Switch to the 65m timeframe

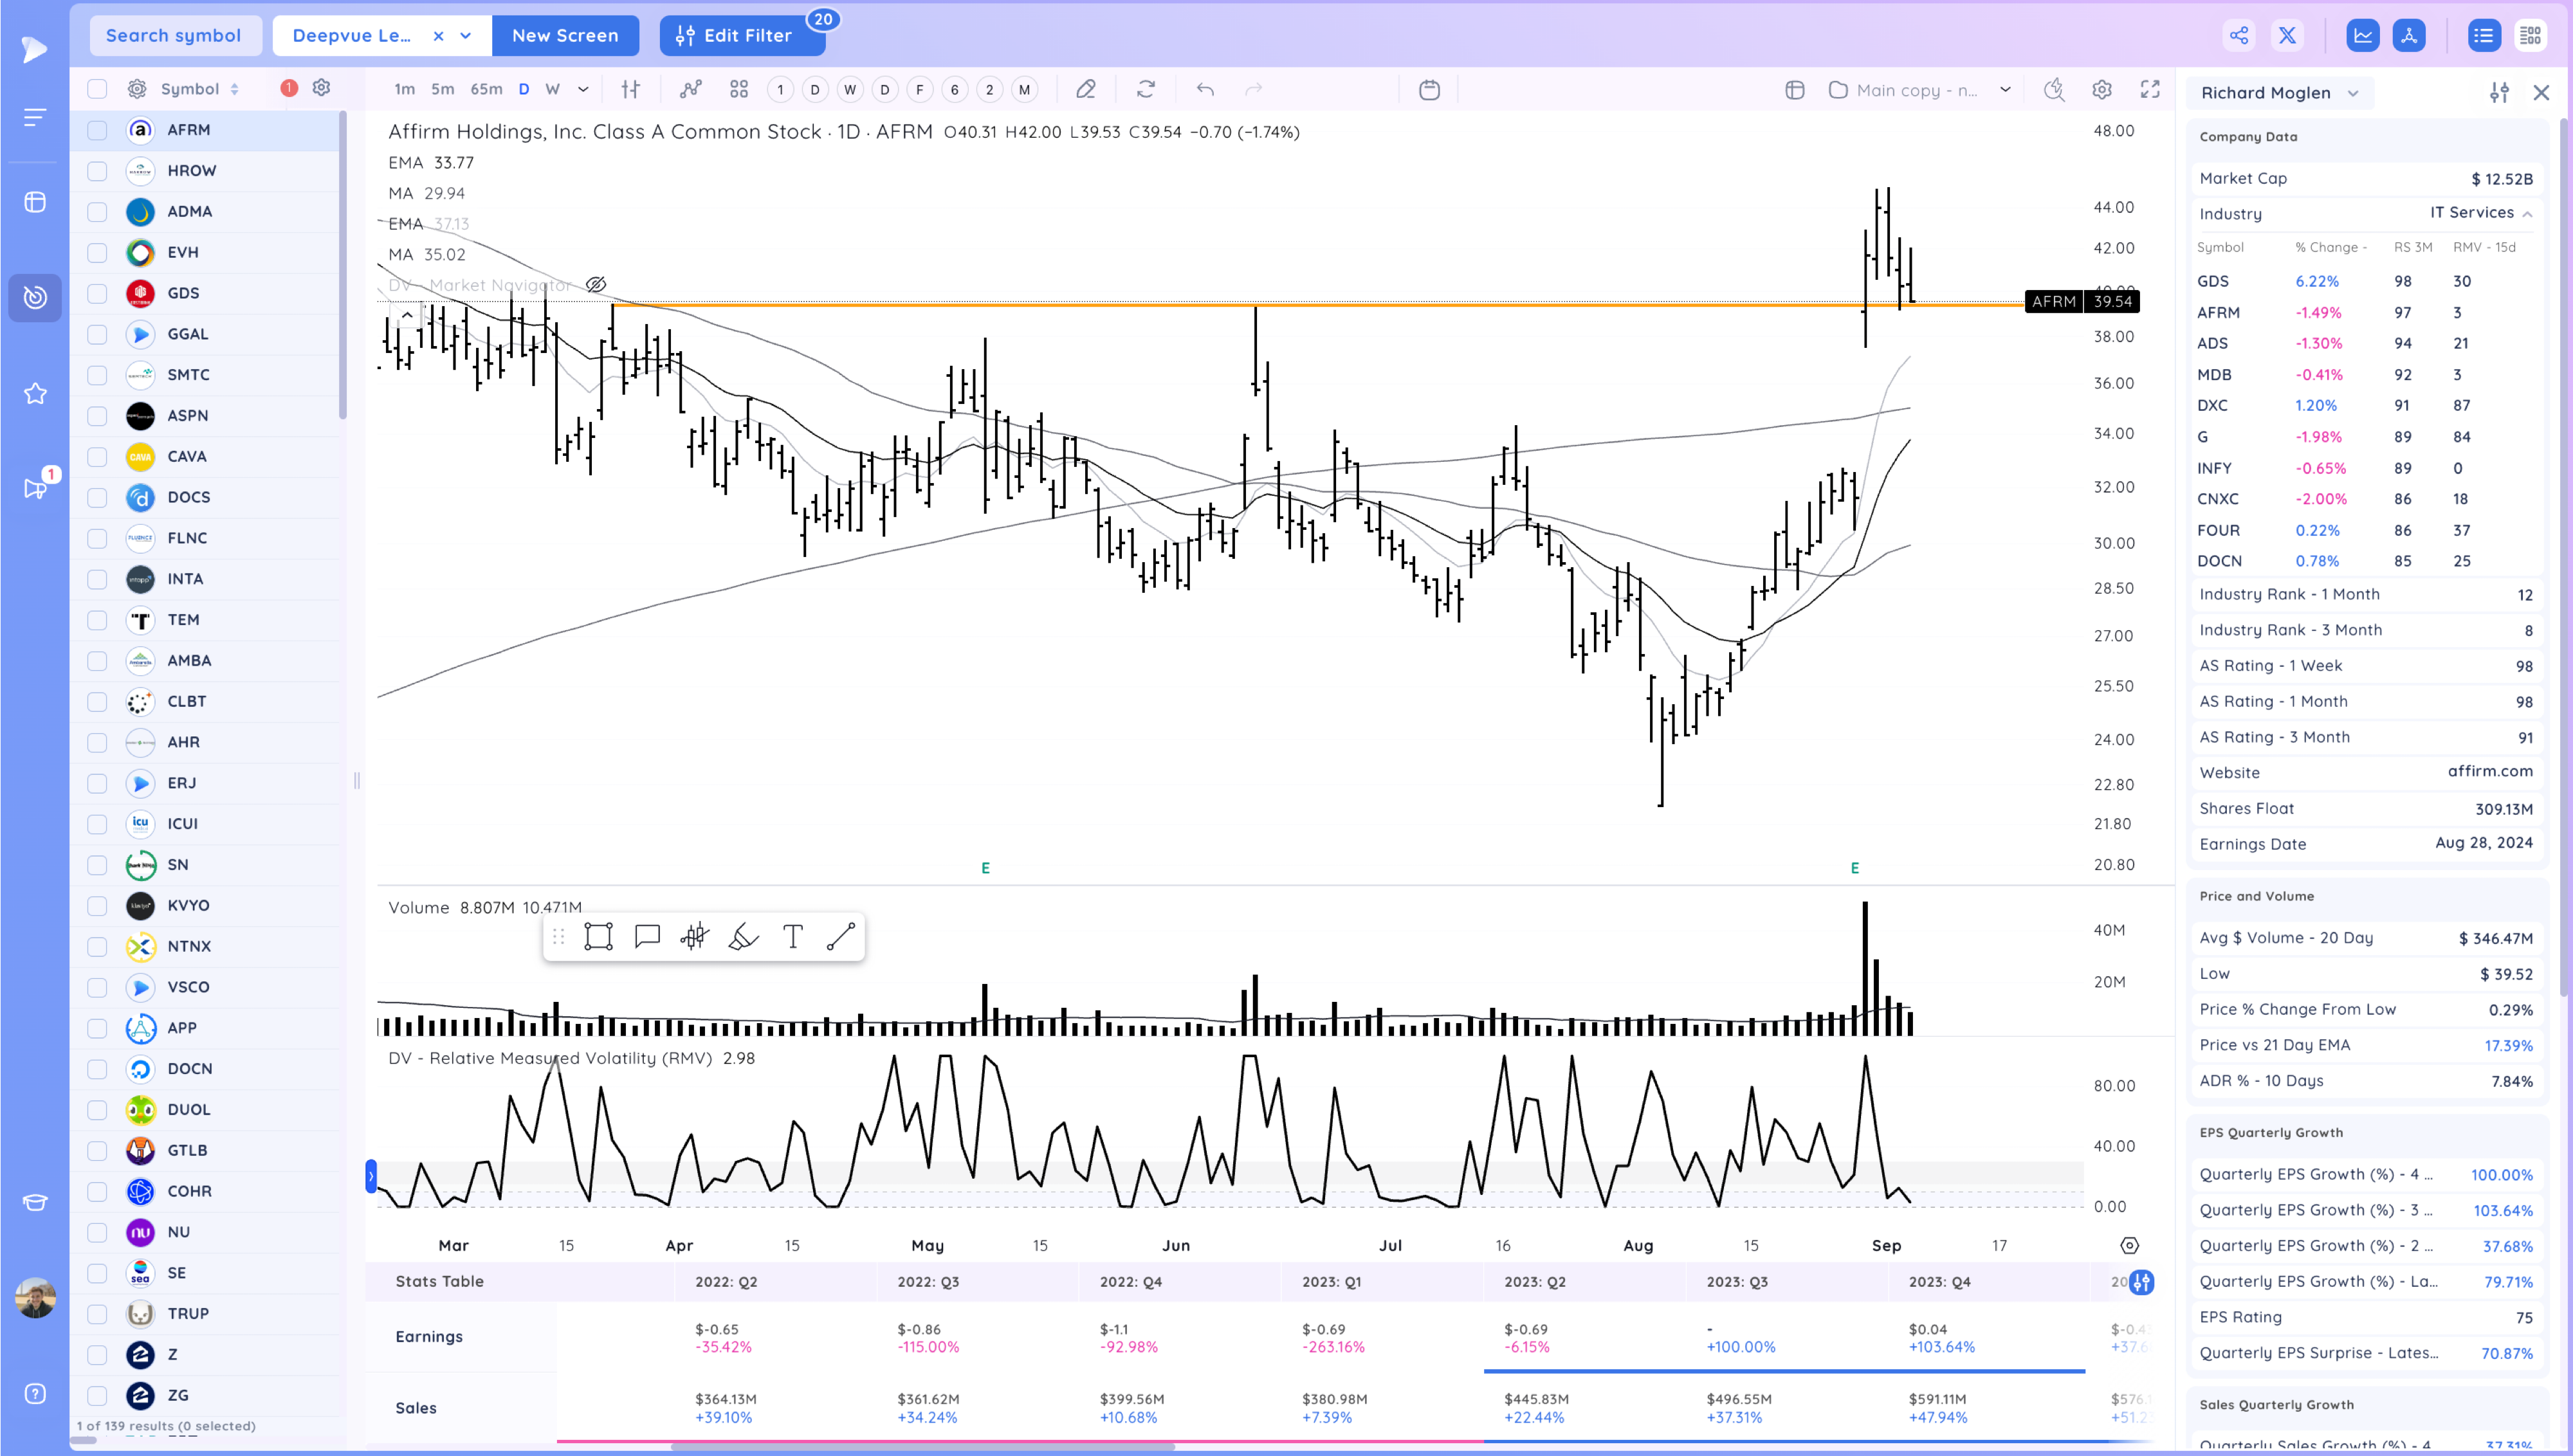486,89
